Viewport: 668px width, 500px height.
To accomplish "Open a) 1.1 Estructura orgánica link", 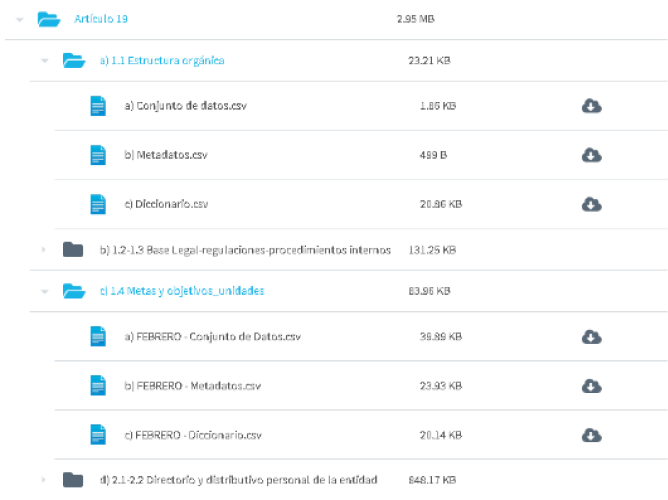I will (162, 60).
